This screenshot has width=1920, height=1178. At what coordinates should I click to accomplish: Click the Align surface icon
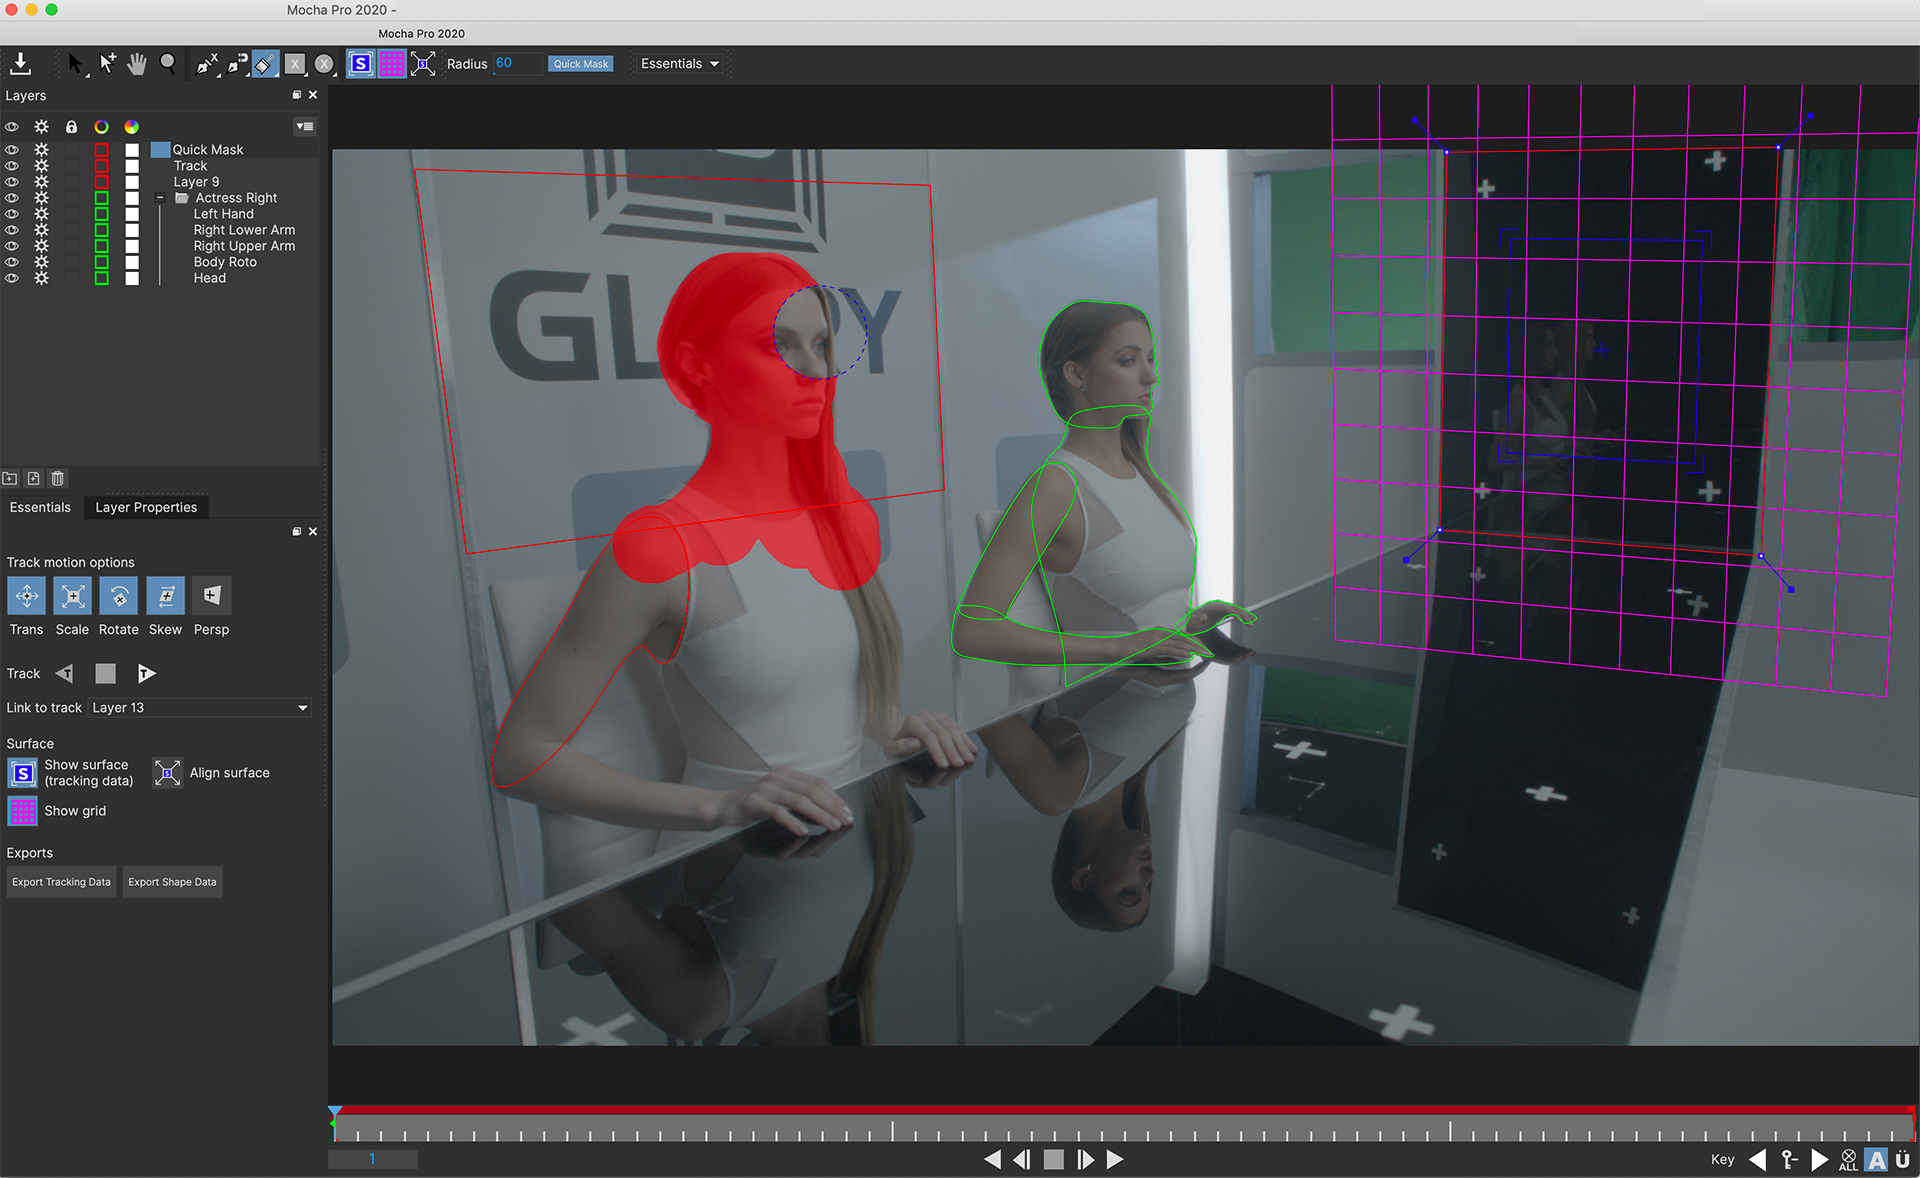[x=166, y=771]
